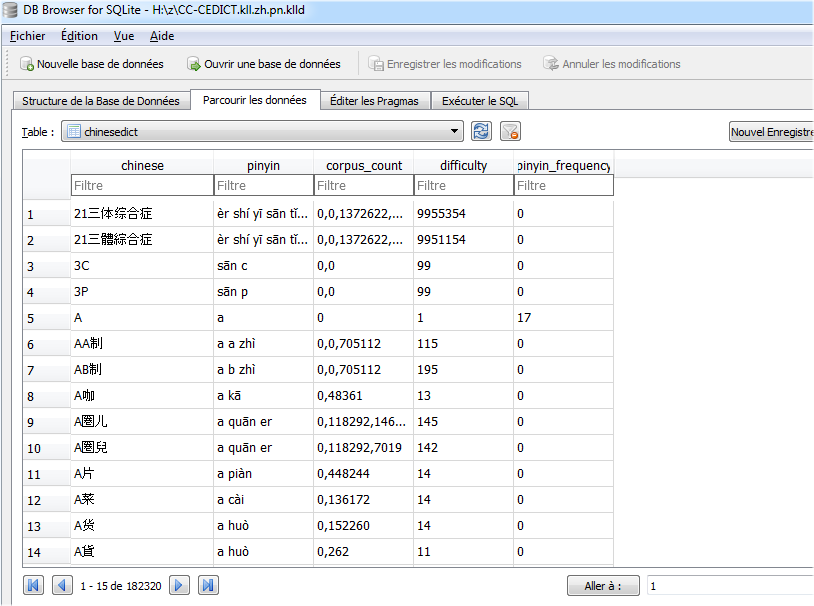814x606 pixels.
Task: Sort by the chinese column header
Action: pyautogui.click(x=142, y=165)
